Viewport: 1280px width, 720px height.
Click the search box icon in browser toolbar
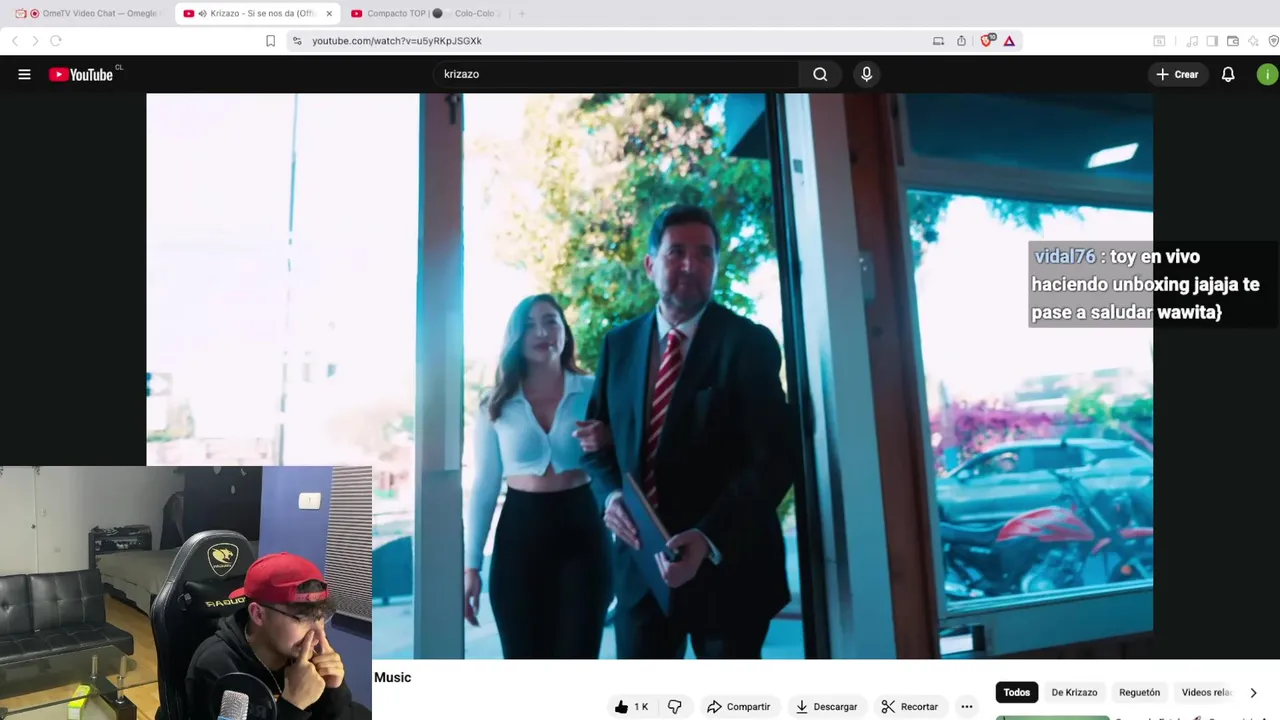[x=1159, y=41]
